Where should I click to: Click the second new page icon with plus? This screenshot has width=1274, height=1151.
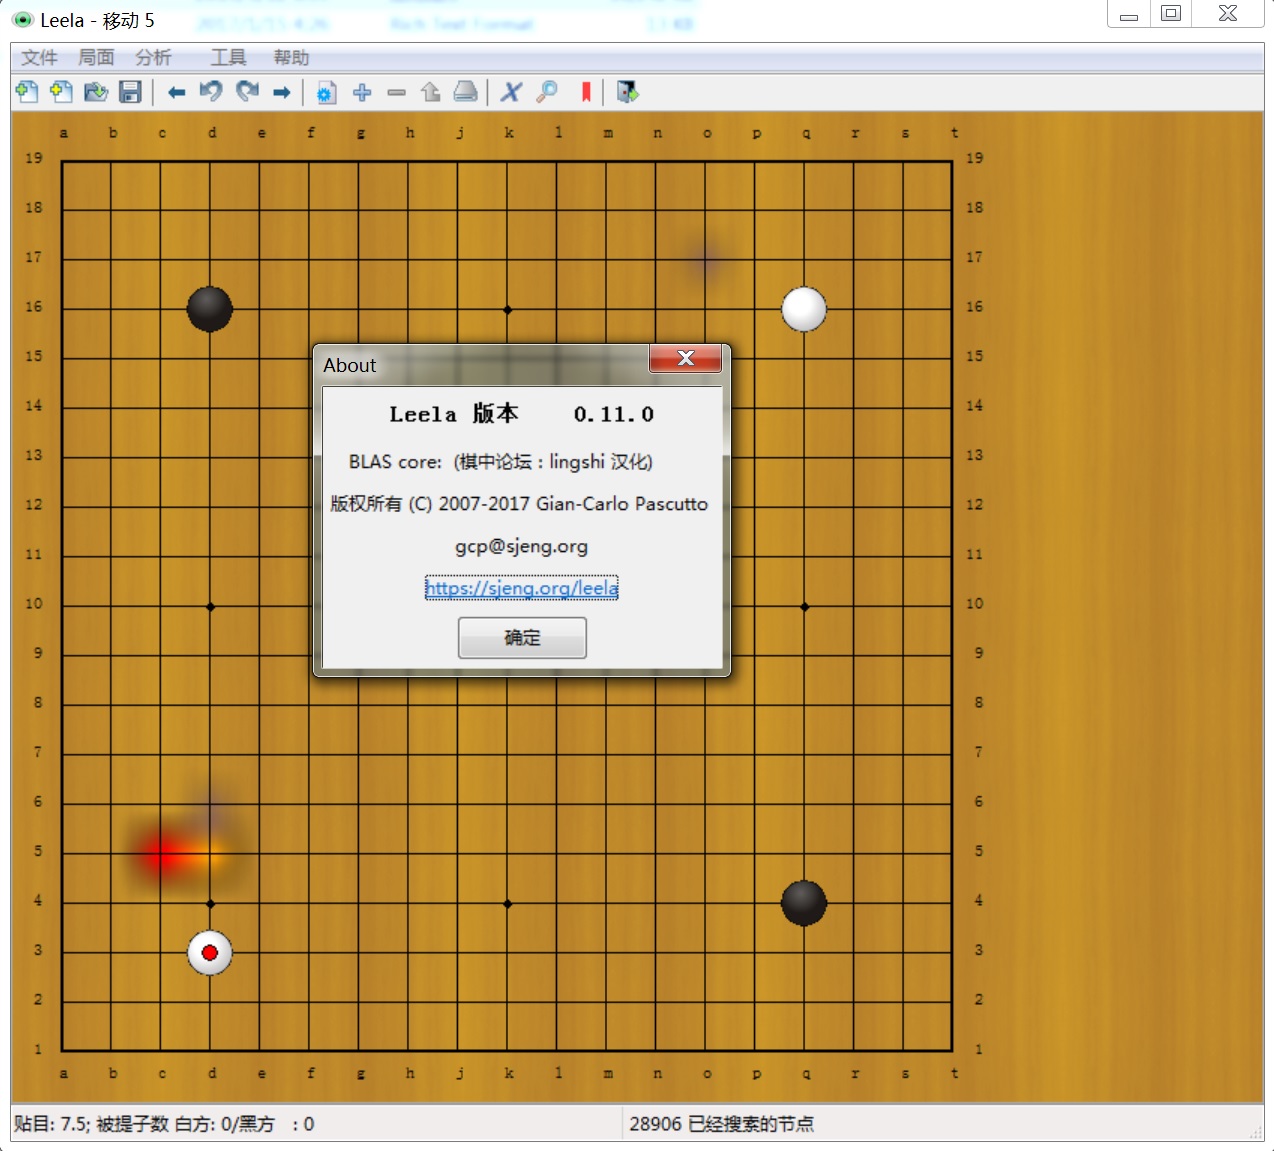pyautogui.click(x=61, y=92)
